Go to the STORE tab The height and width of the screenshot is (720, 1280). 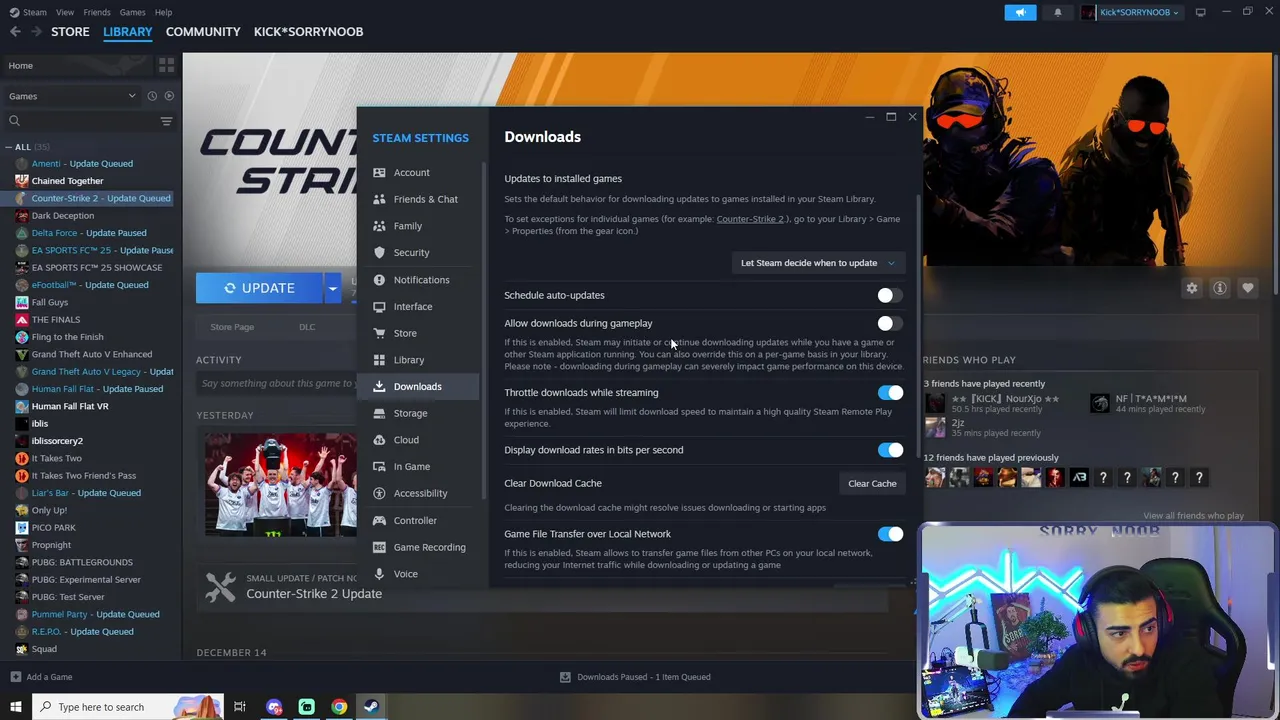[70, 32]
